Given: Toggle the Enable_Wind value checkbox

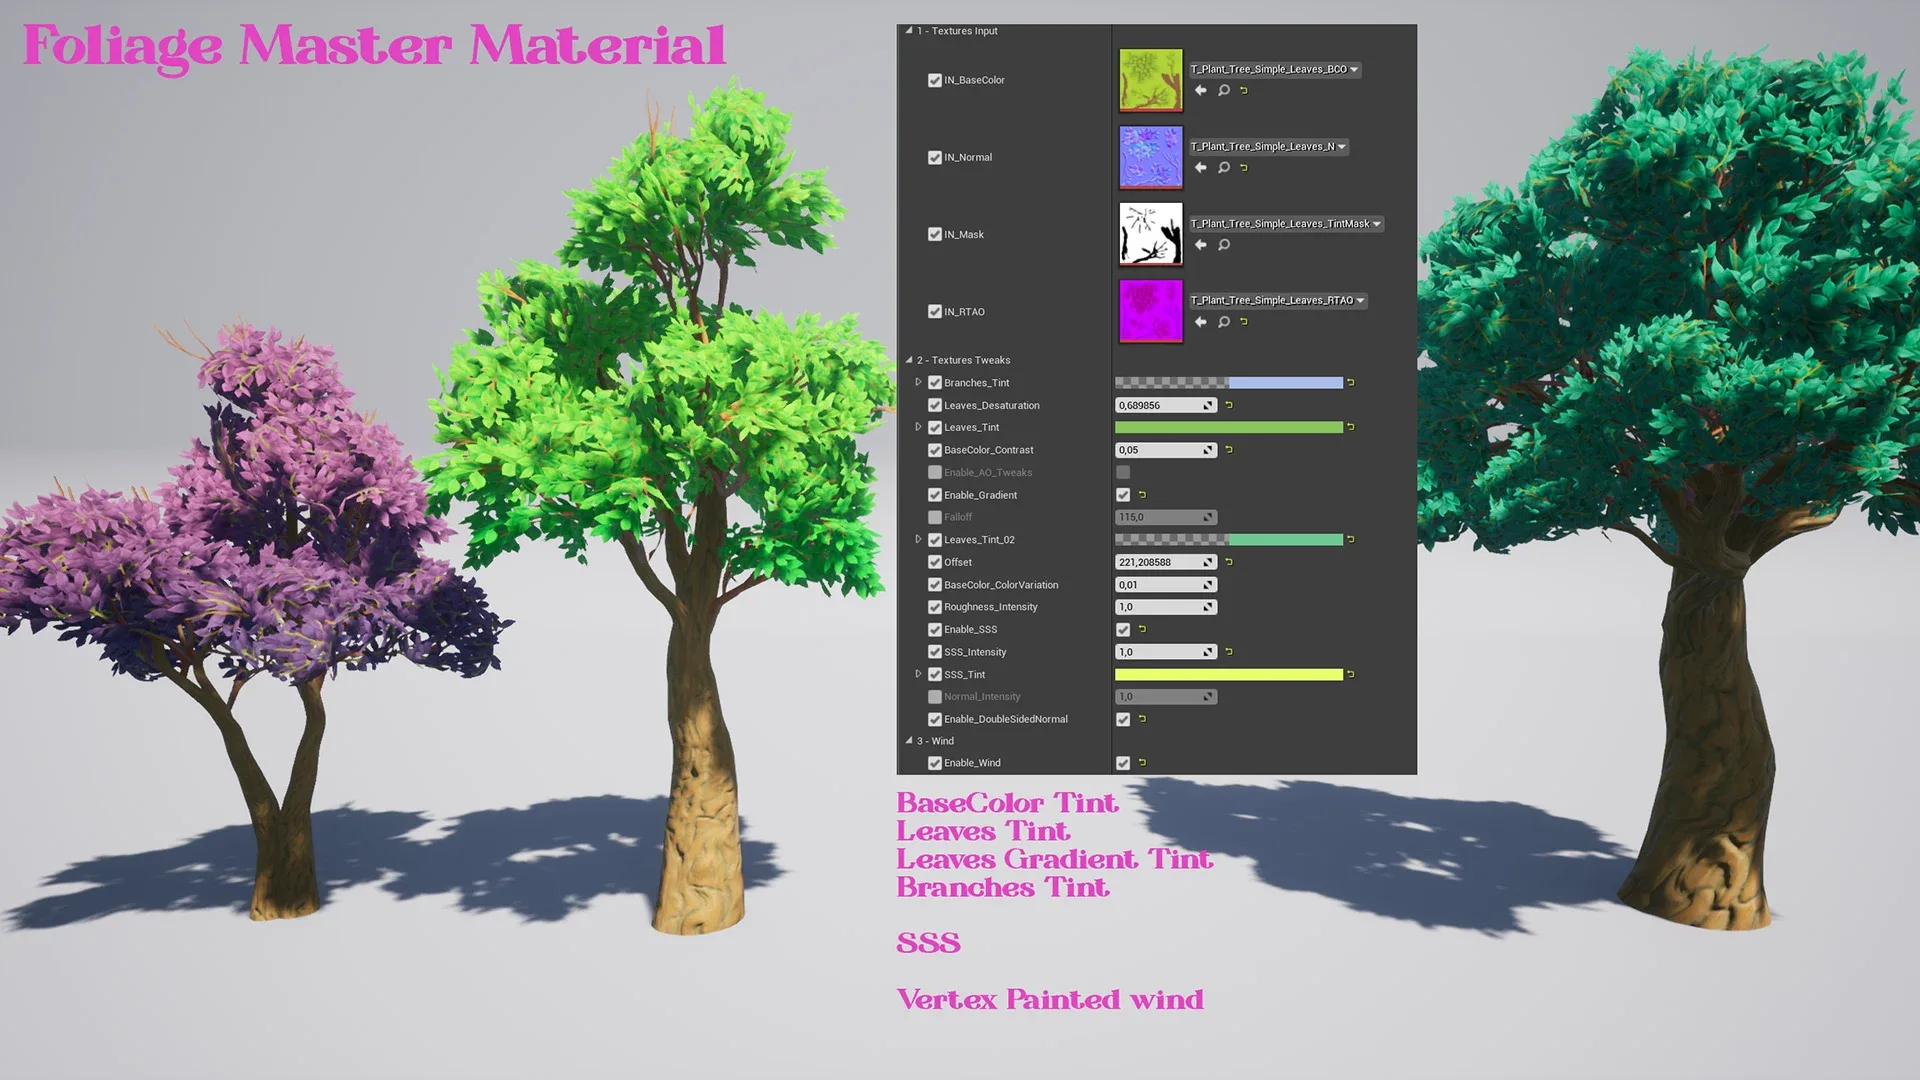Looking at the screenshot, I should click(1123, 763).
